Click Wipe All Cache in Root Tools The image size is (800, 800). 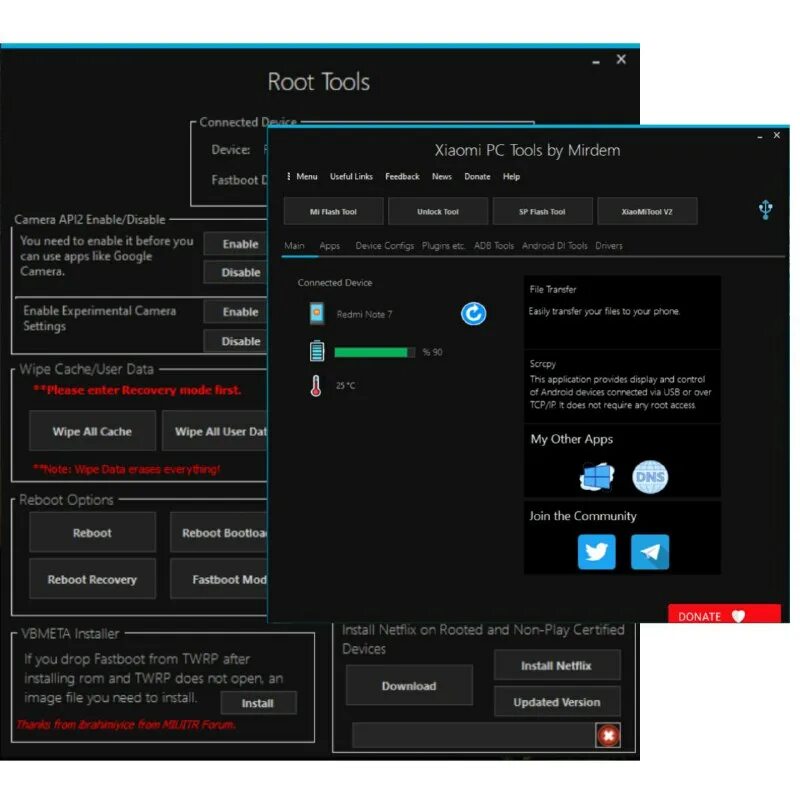coord(92,431)
